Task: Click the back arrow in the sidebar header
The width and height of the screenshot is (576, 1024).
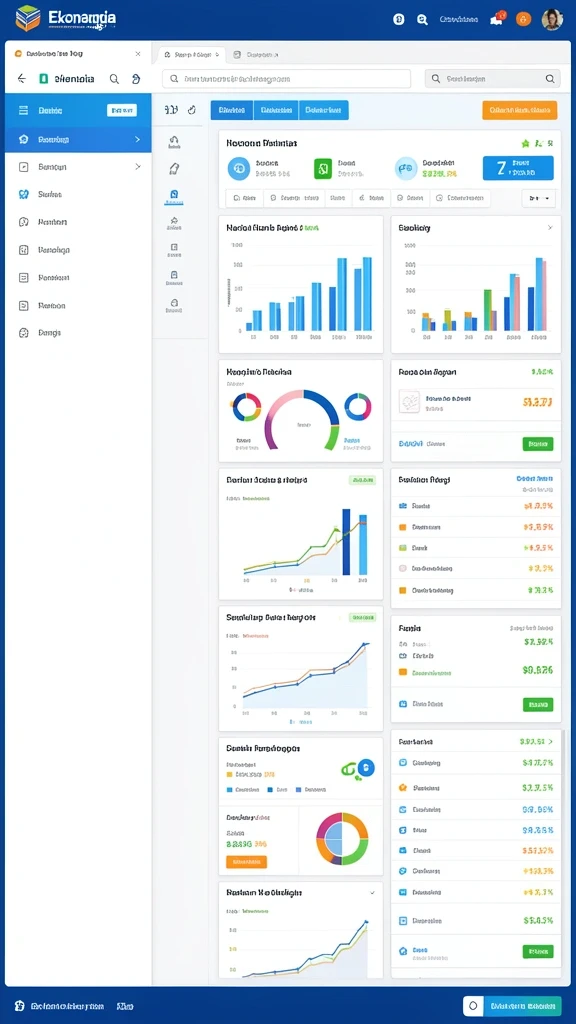Action: 22,79
